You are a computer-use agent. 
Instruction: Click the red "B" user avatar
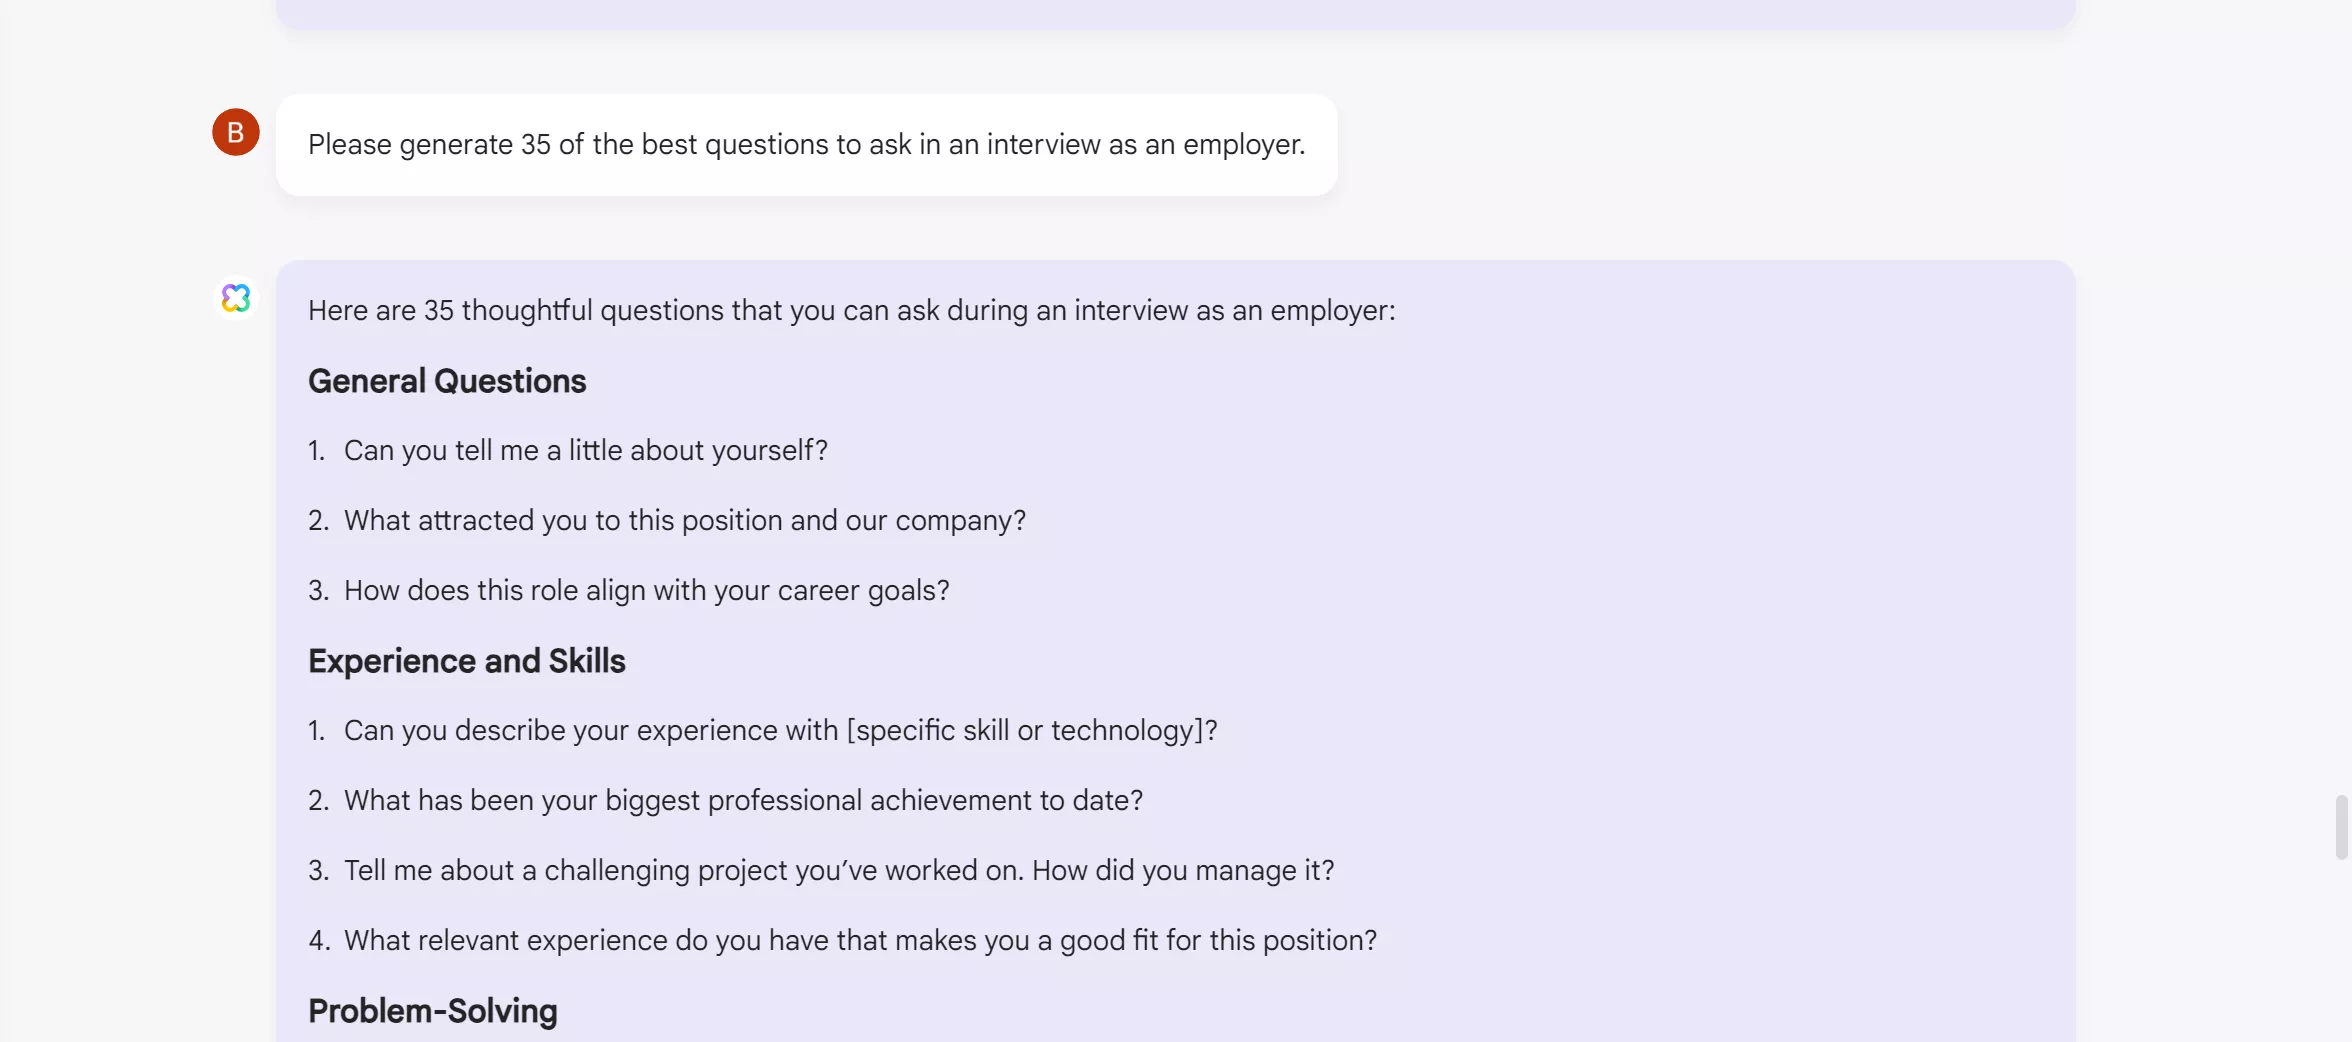(x=236, y=131)
